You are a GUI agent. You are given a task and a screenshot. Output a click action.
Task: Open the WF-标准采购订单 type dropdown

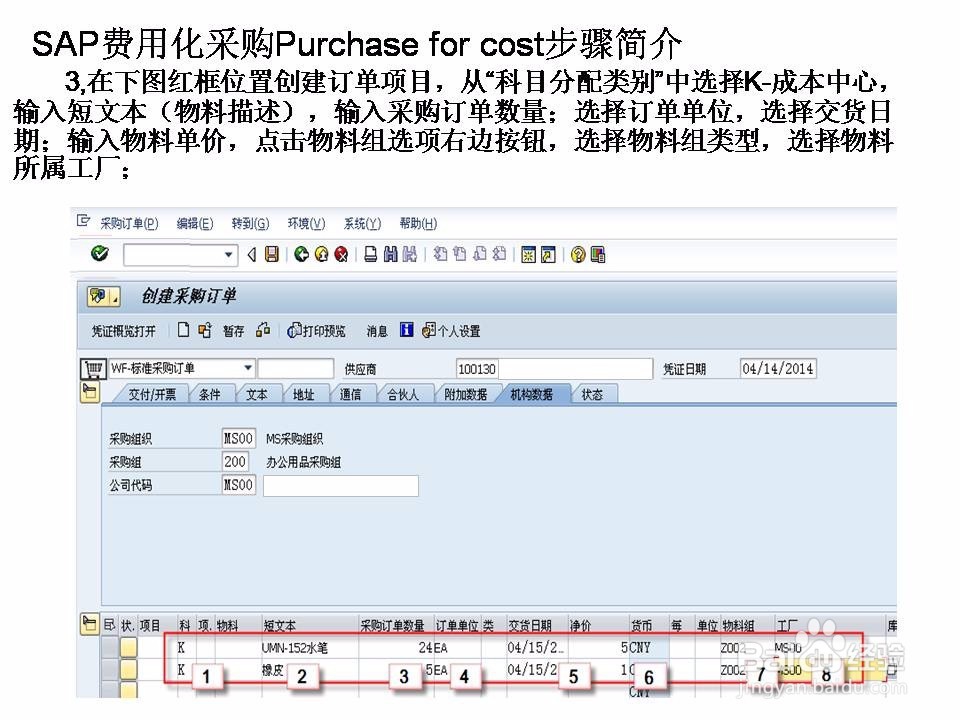pos(247,368)
